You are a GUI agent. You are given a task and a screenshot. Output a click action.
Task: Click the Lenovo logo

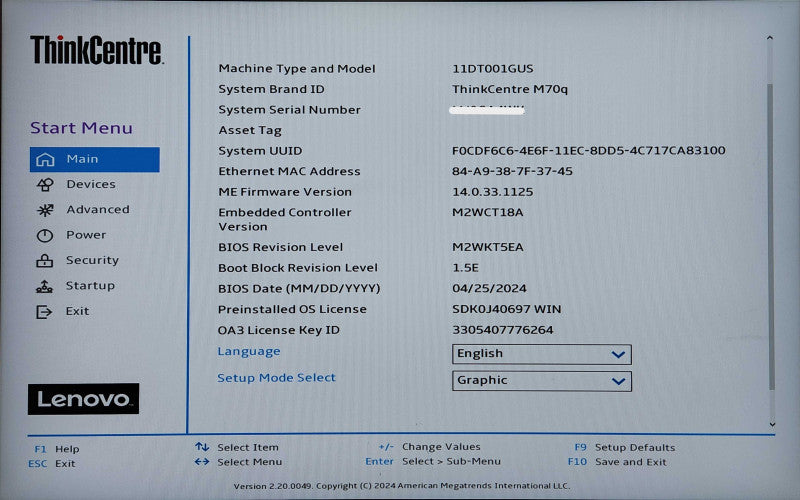tap(83, 398)
